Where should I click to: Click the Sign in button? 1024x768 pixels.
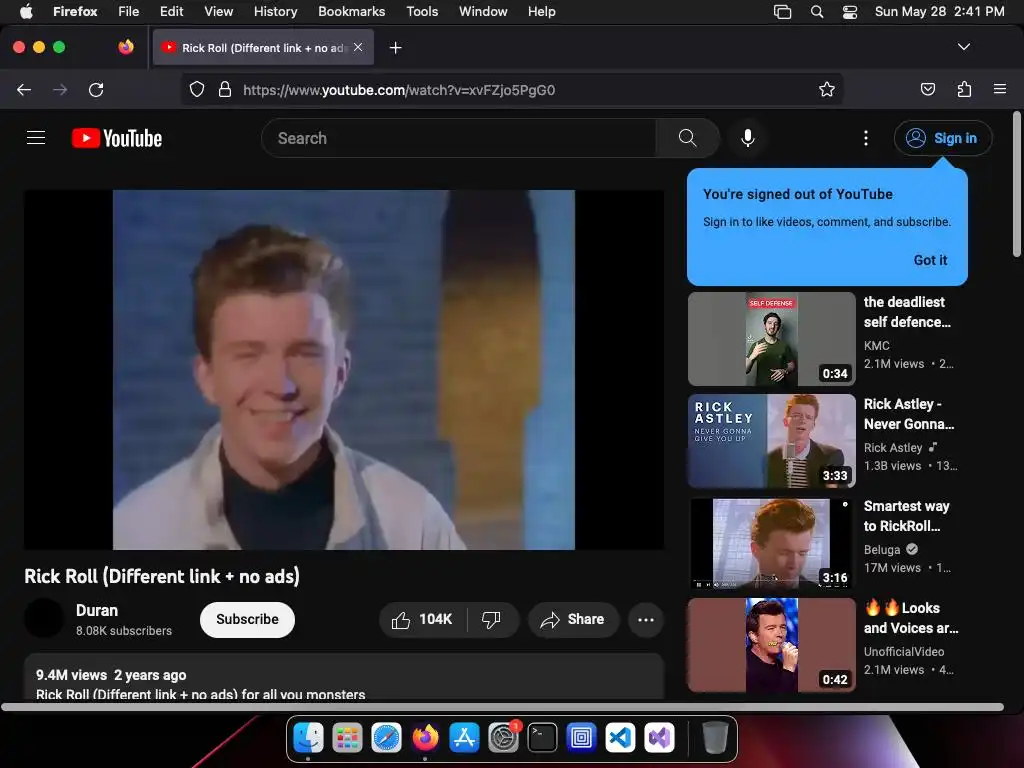942,138
